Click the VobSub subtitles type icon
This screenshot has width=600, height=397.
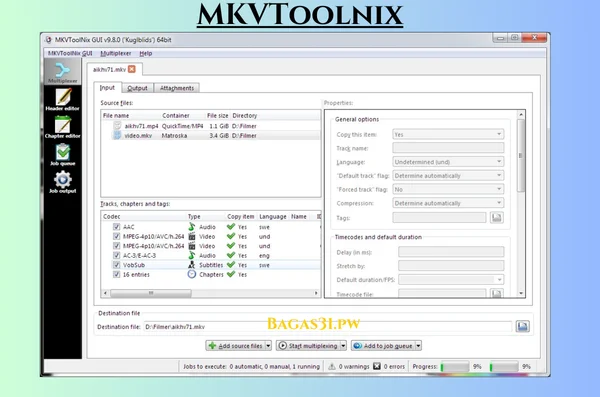192,265
